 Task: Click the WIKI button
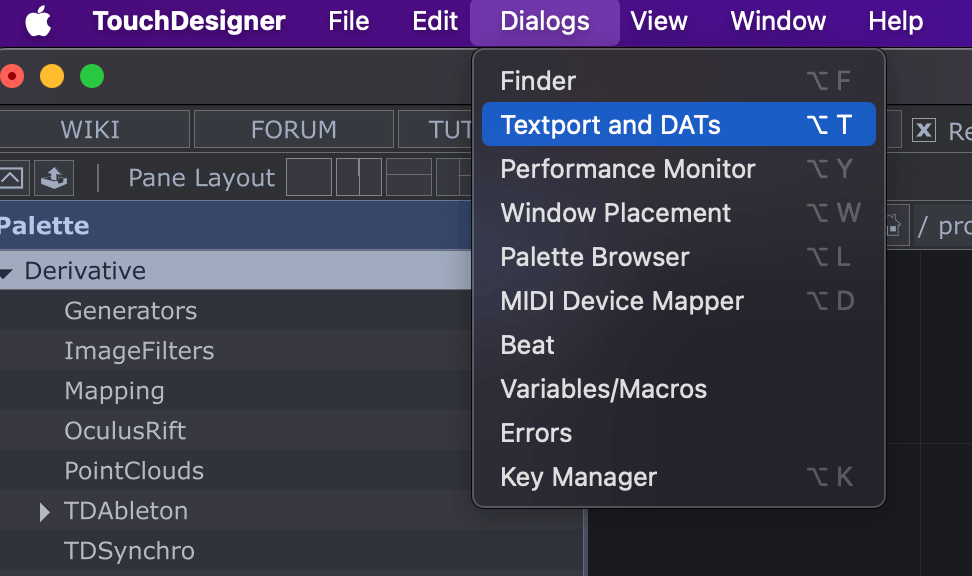tap(94, 130)
